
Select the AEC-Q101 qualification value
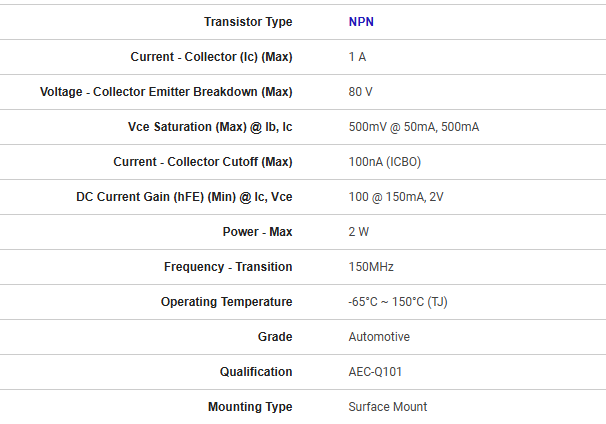click(376, 372)
